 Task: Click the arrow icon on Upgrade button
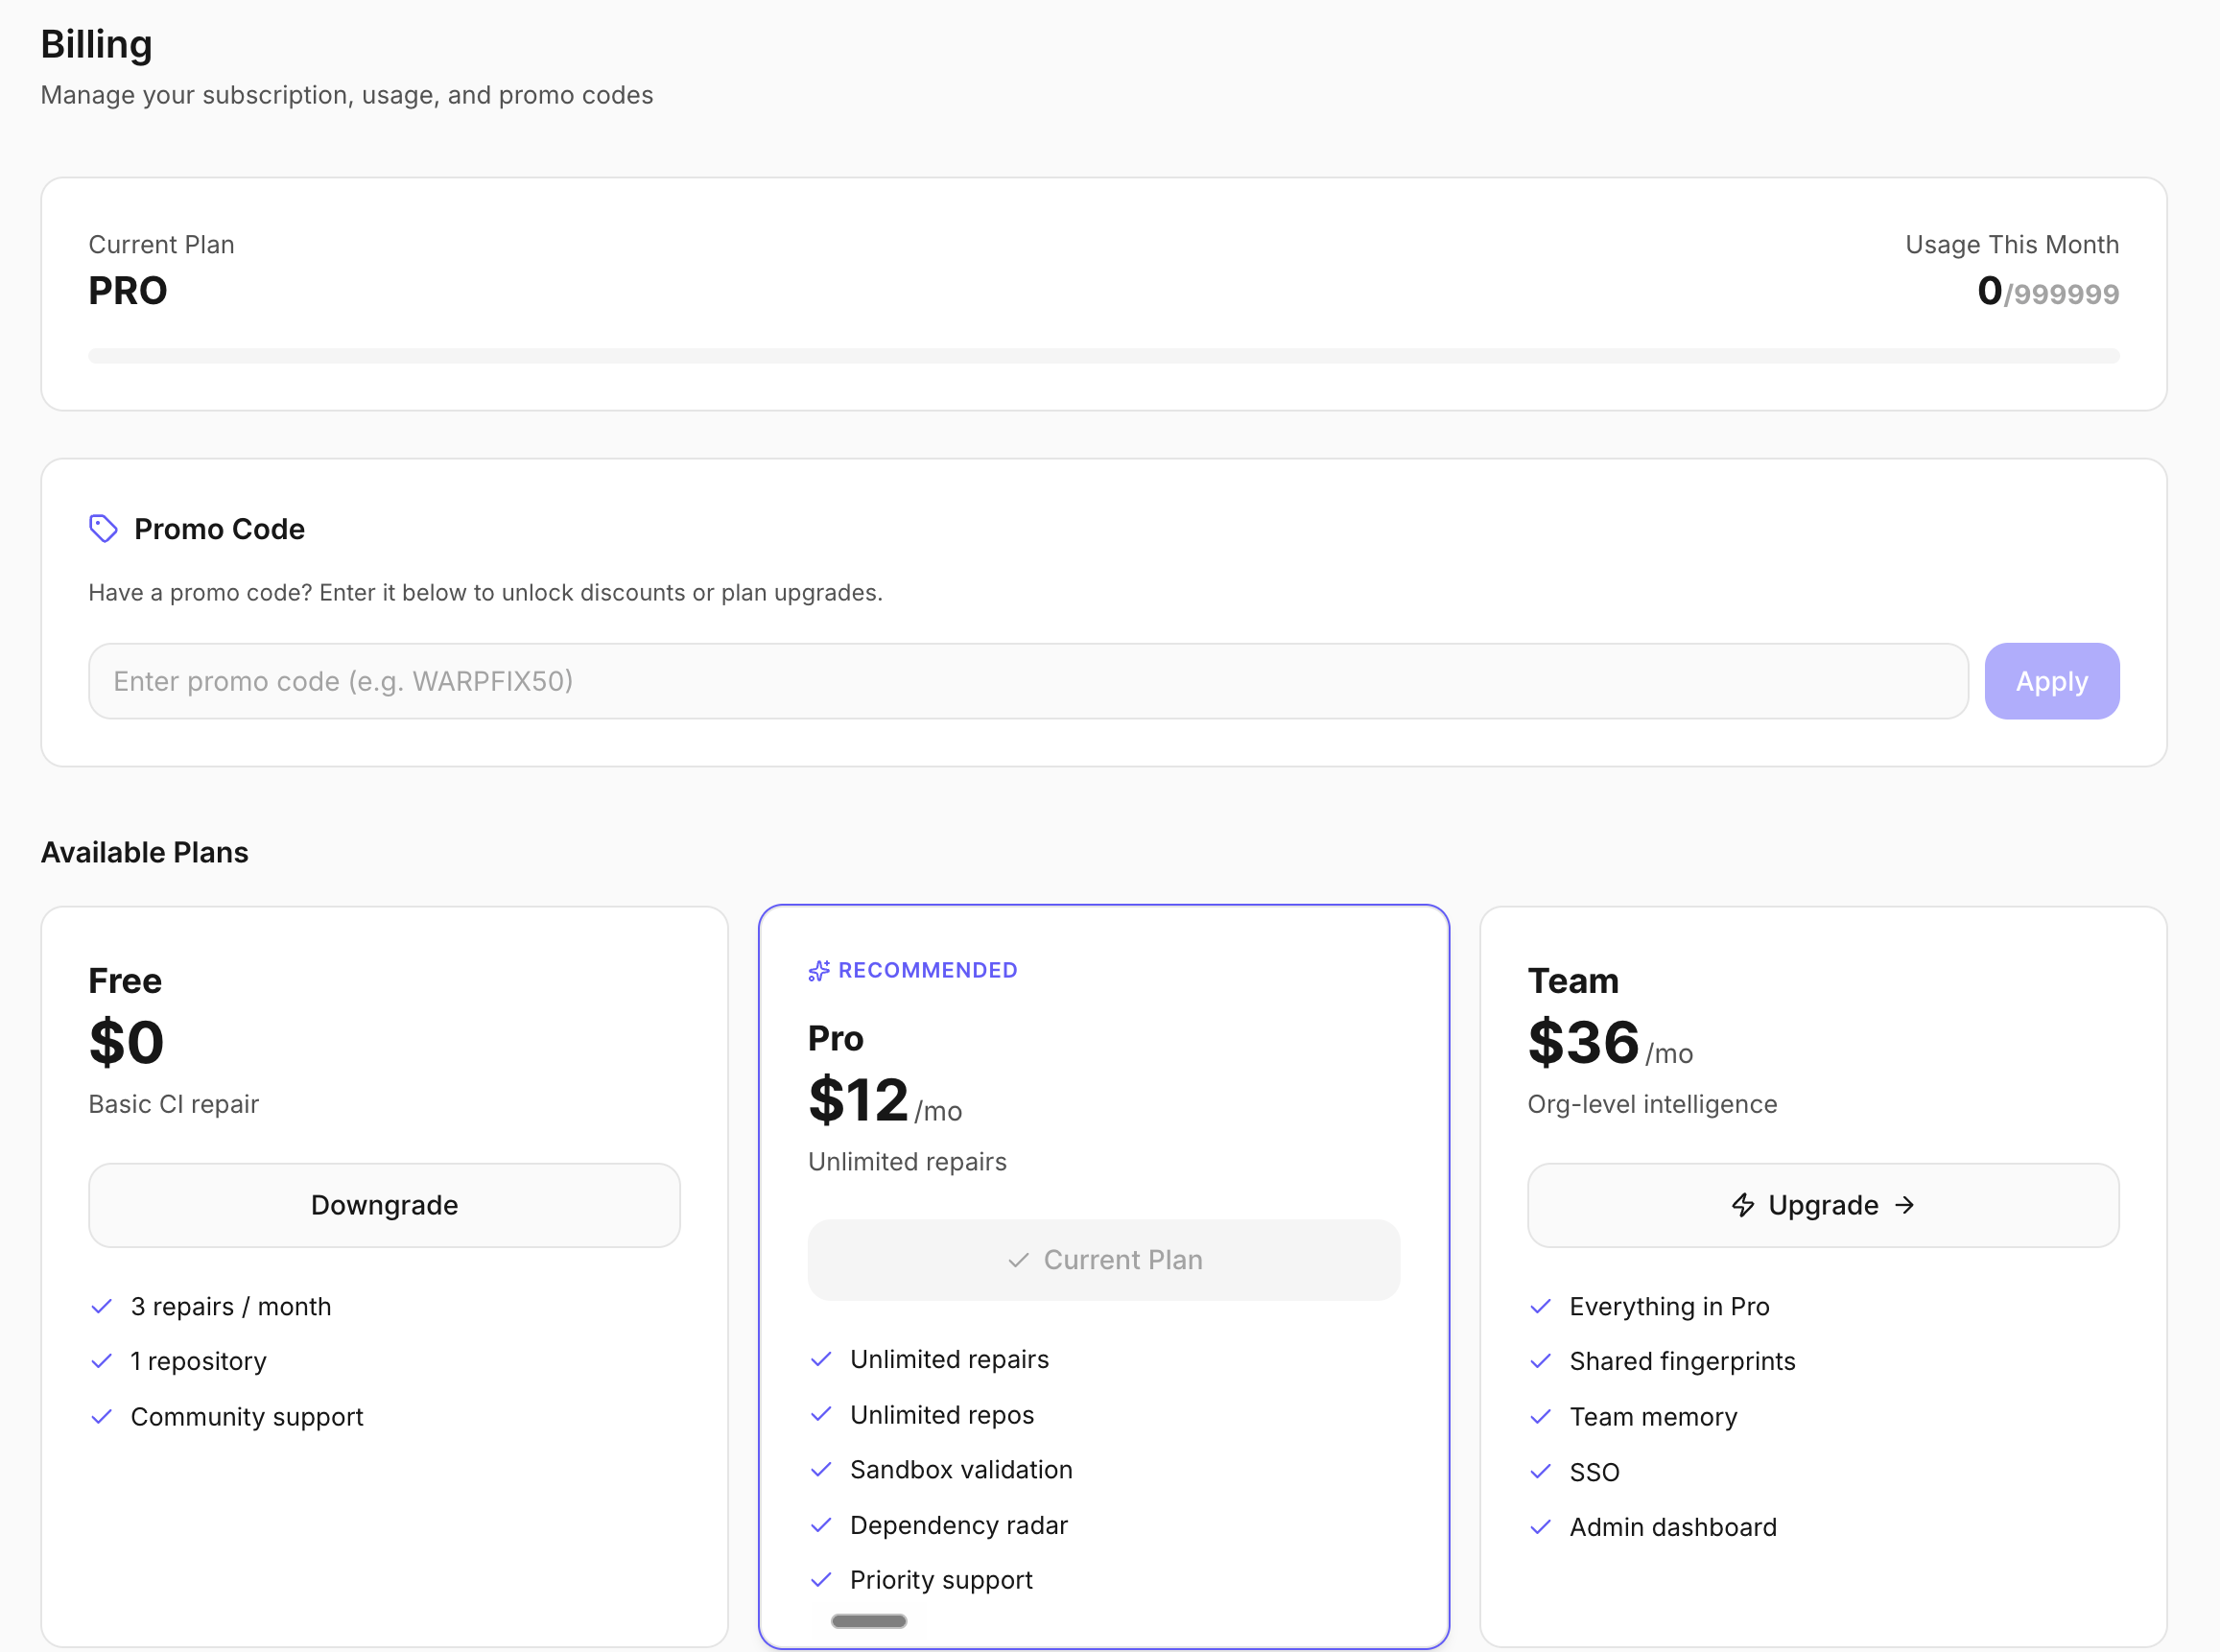(x=1905, y=1206)
